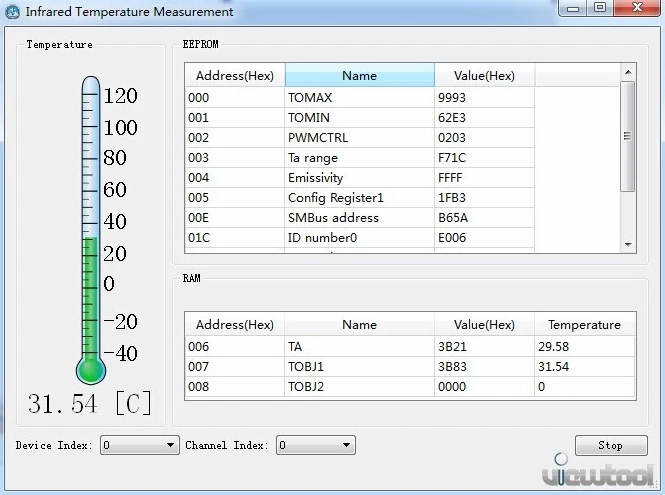Click address cell 00E in EEPROM
The width and height of the screenshot is (665, 495).
point(235,218)
